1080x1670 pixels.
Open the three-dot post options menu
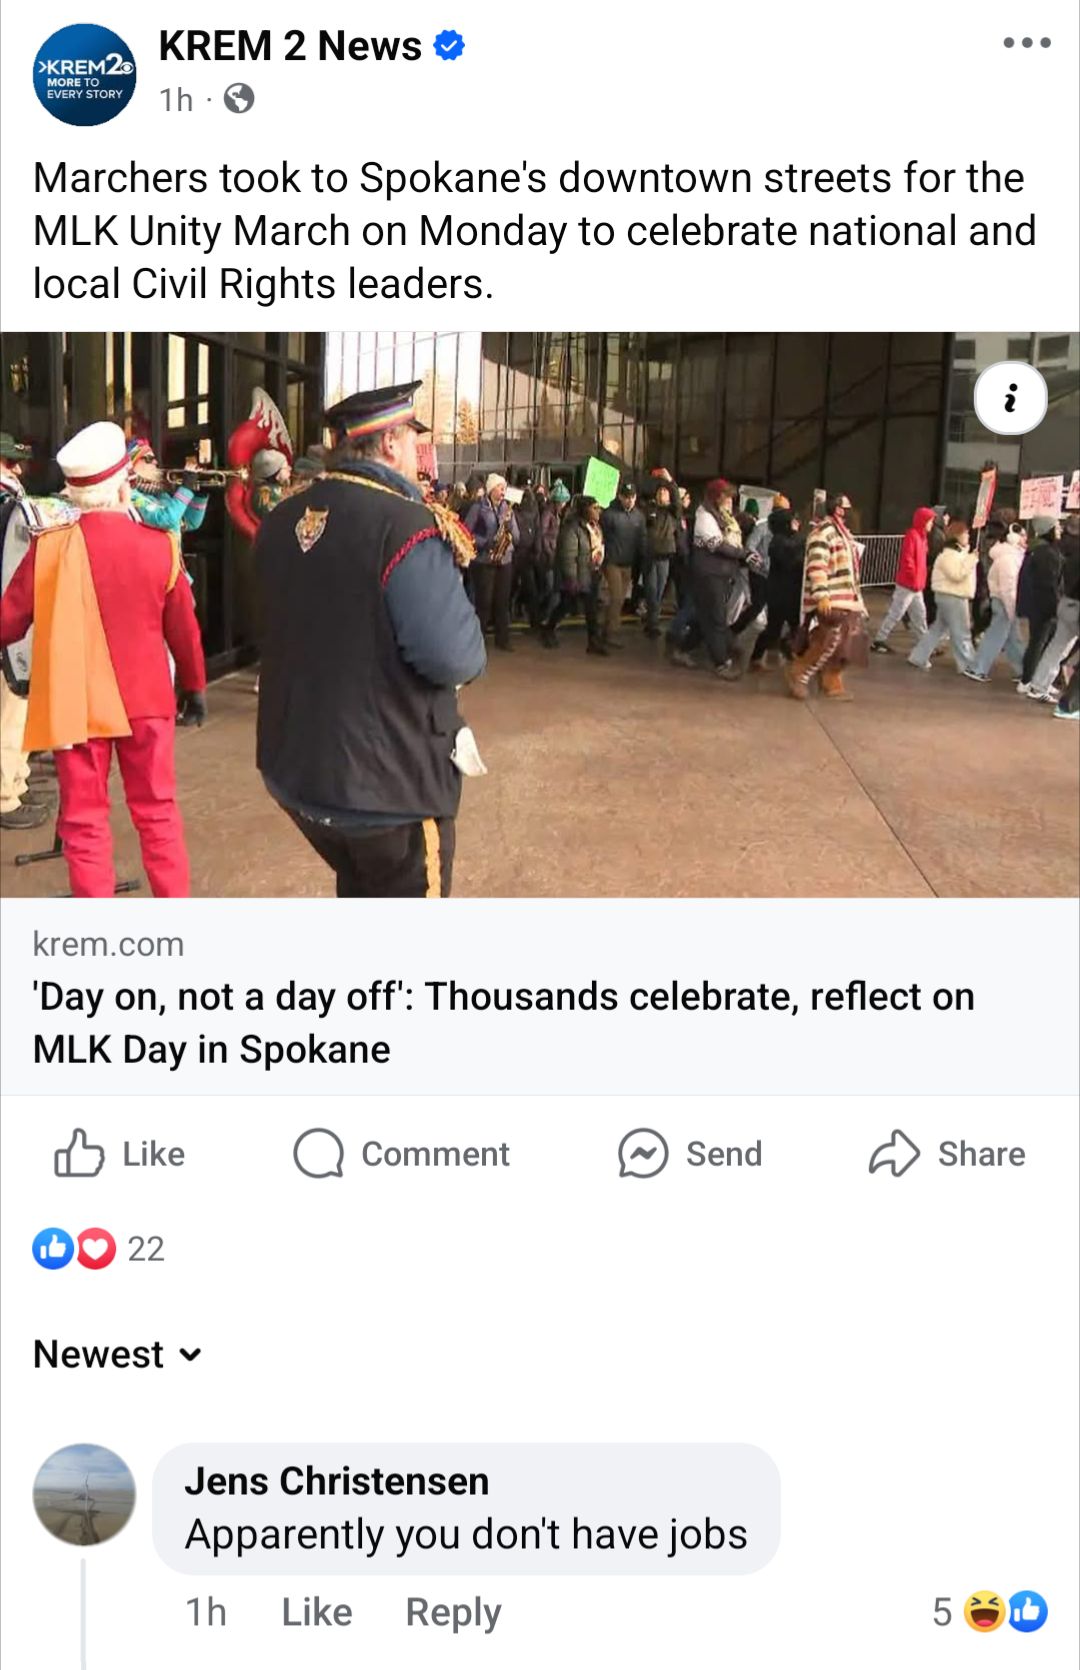point(1027,43)
